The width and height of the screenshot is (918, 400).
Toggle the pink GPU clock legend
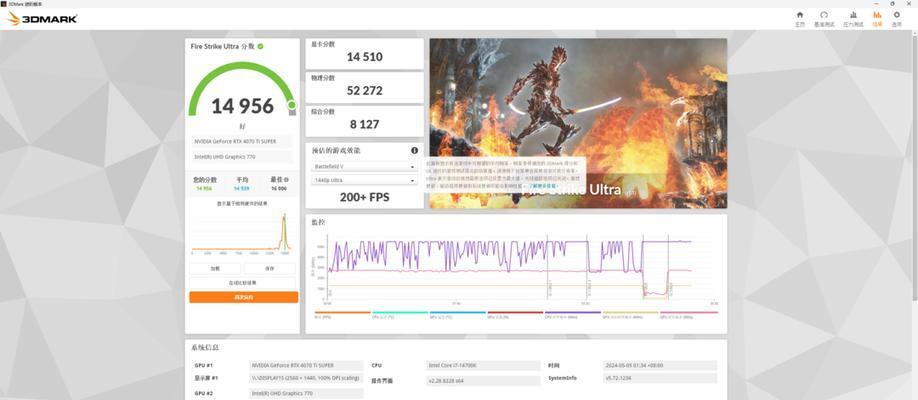(688, 314)
